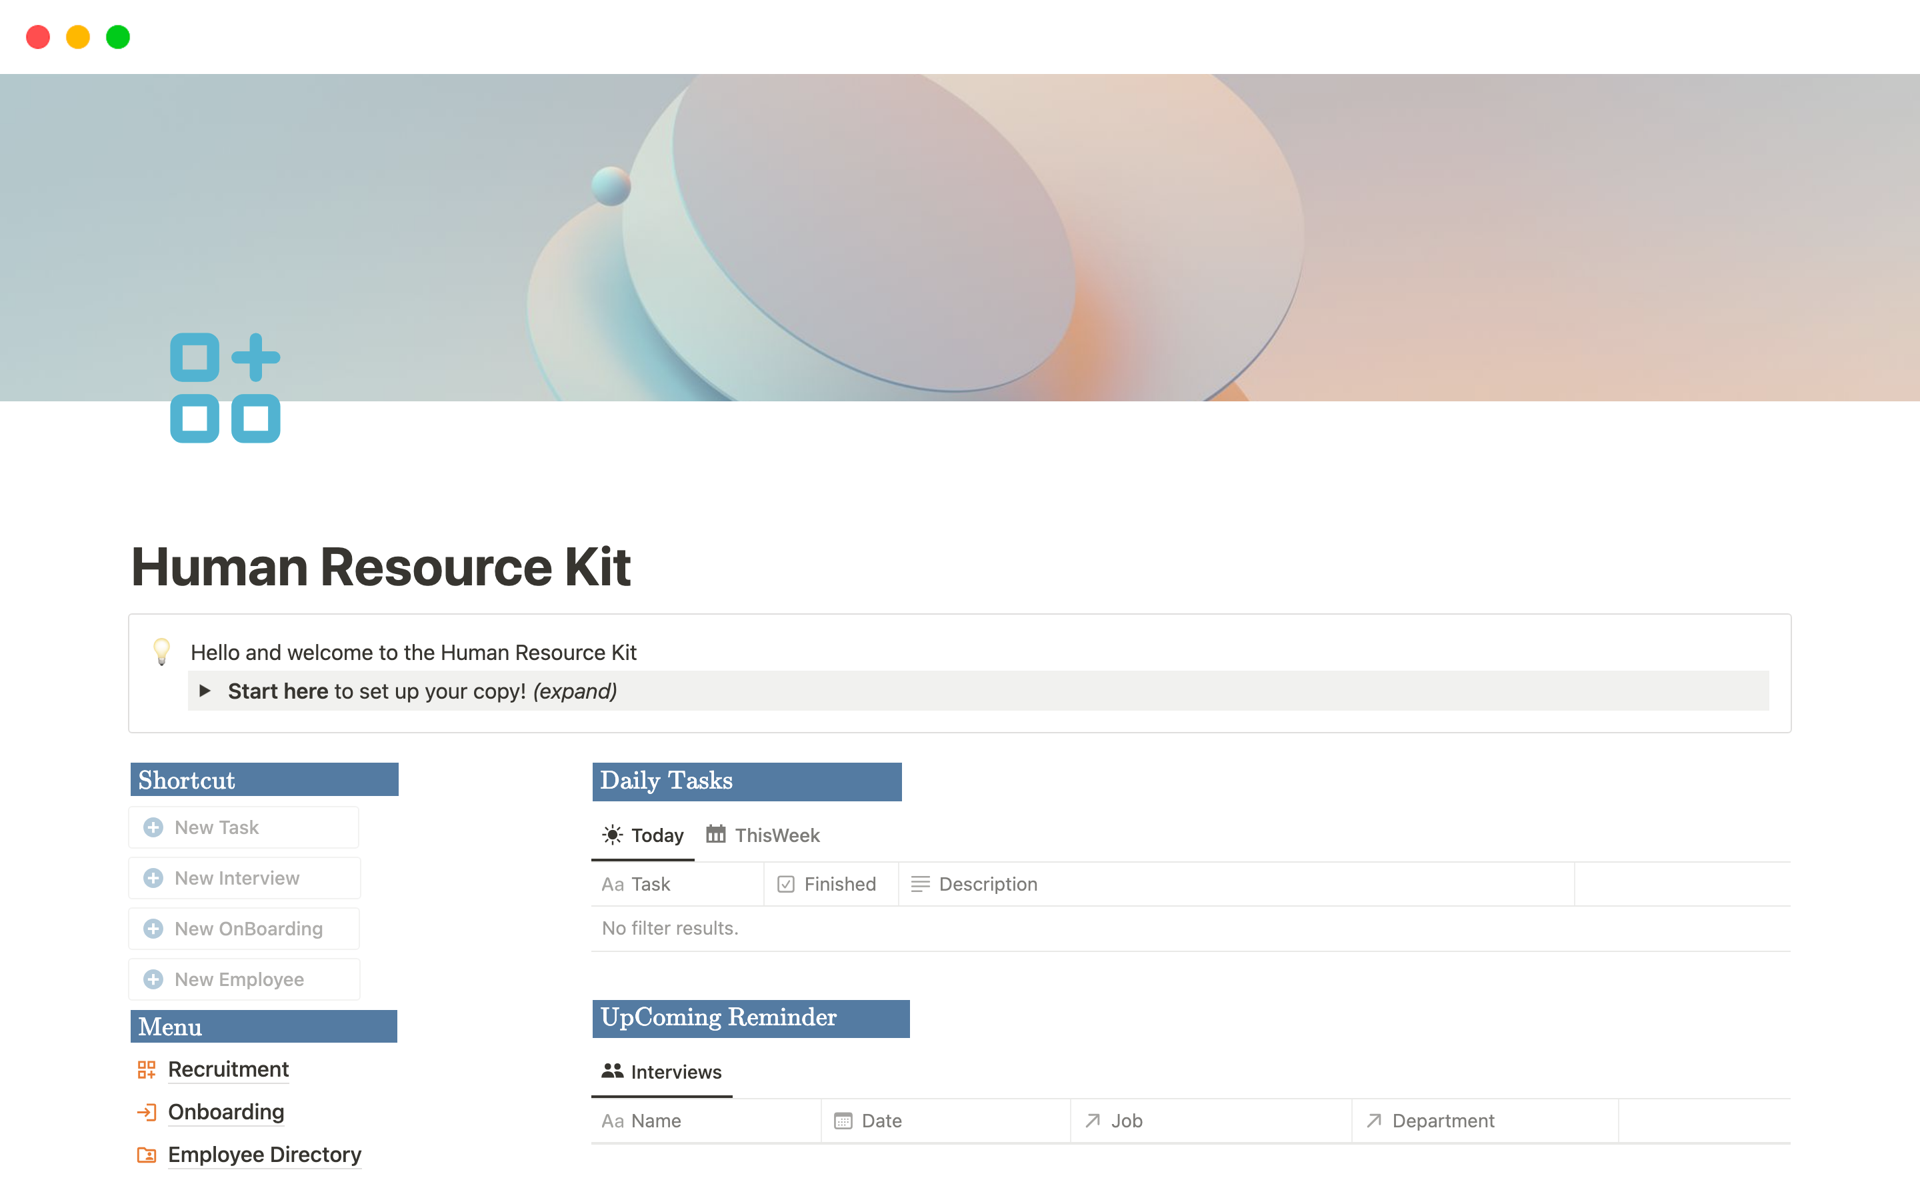Image resolution: width=1920 pixels, height=1200 pixels.
Task: Switch to the ThisWeek tab
Action: tap(777, 835)
